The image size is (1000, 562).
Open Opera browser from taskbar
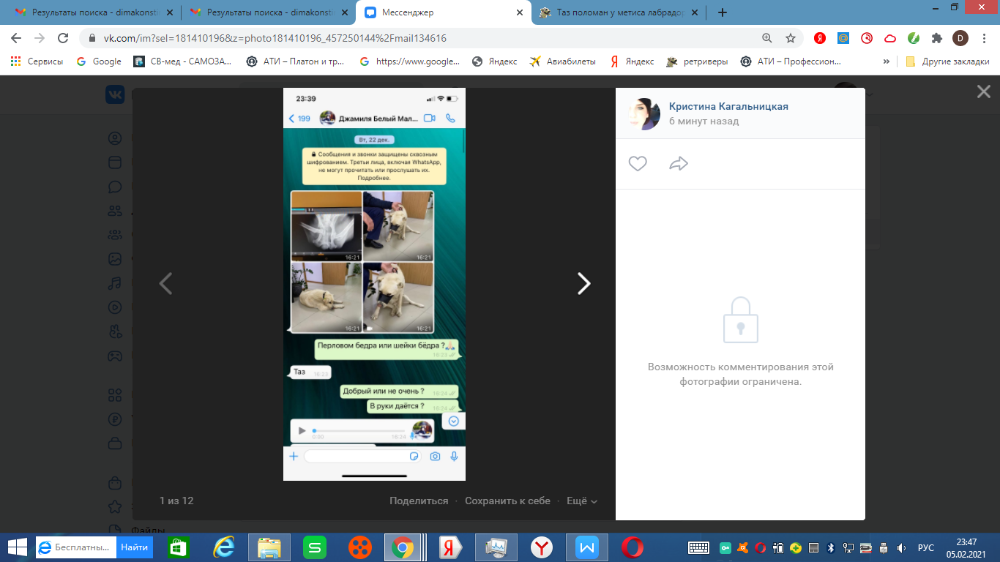[632, 547]
